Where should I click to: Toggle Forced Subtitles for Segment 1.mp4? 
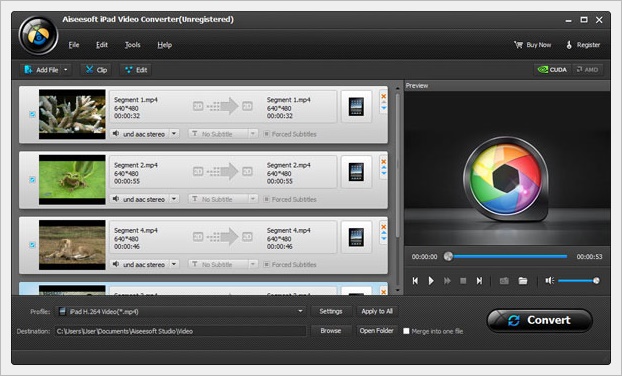point(267,134)
